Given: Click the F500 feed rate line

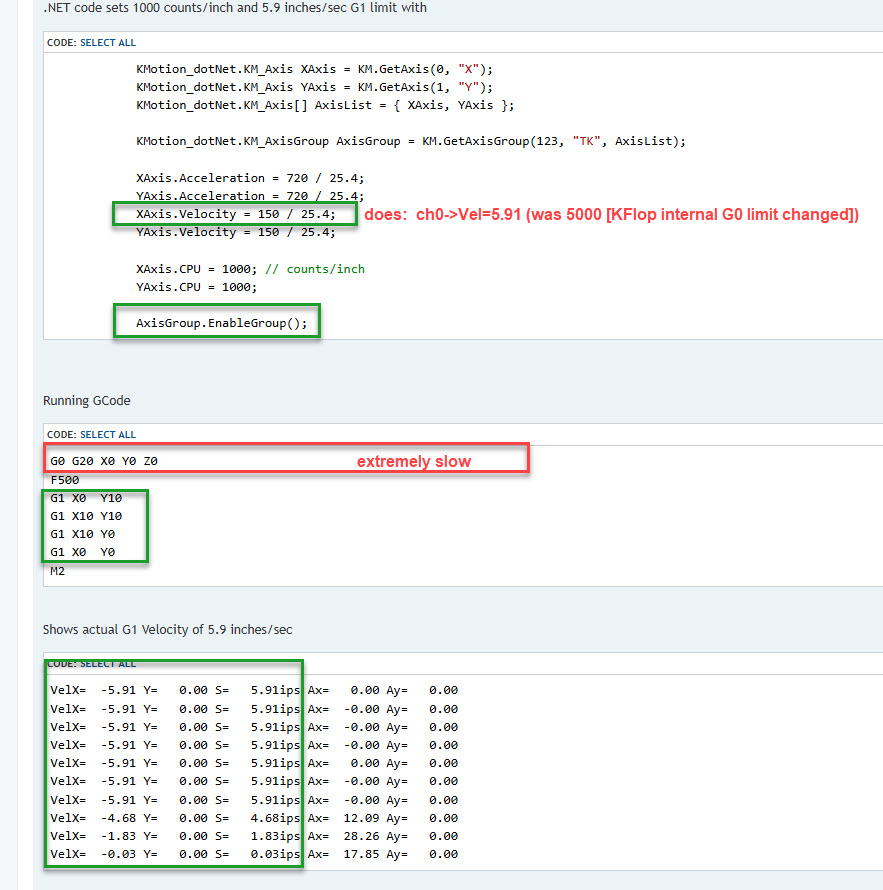Looking at the screenshot, I should [x=64, y=479].
